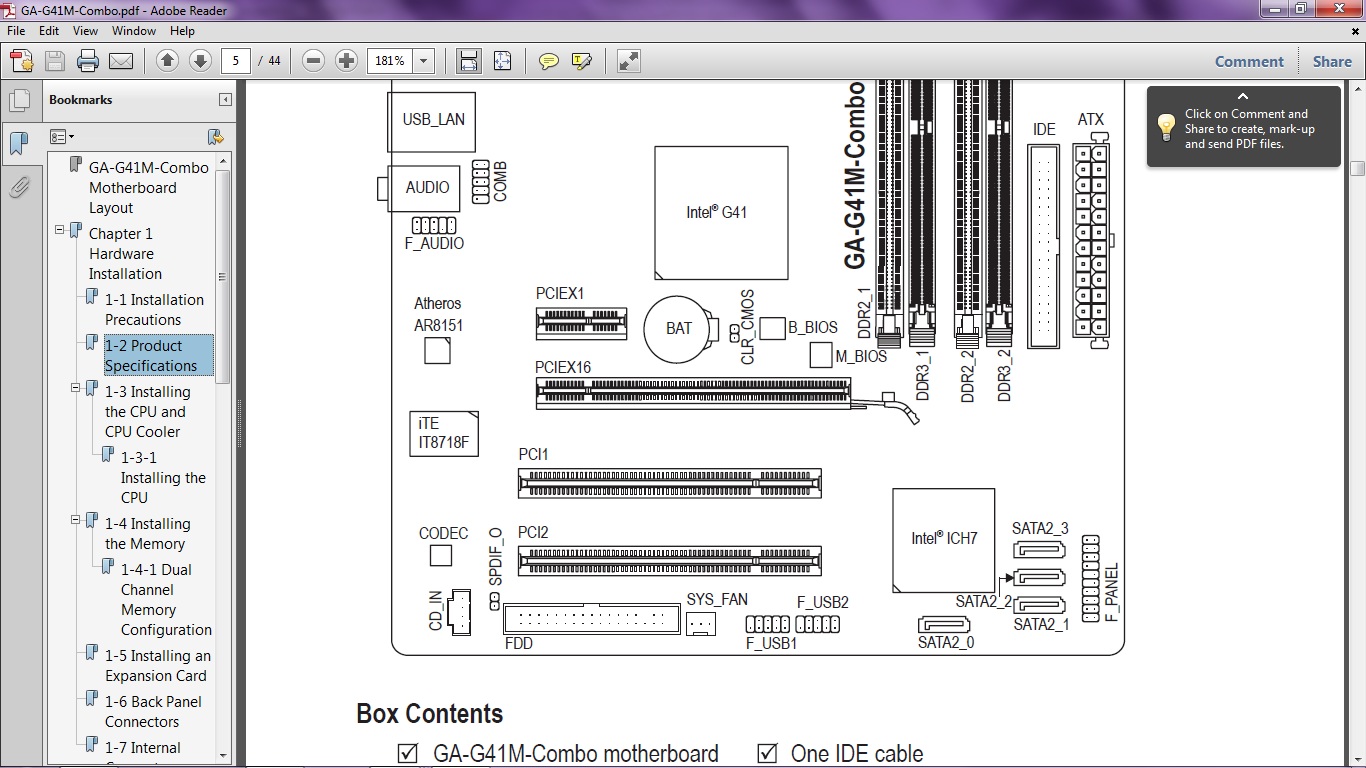Viewport: 1366px width, 768px height.
Task: Go to next page arrow
Action: (200, 61)
